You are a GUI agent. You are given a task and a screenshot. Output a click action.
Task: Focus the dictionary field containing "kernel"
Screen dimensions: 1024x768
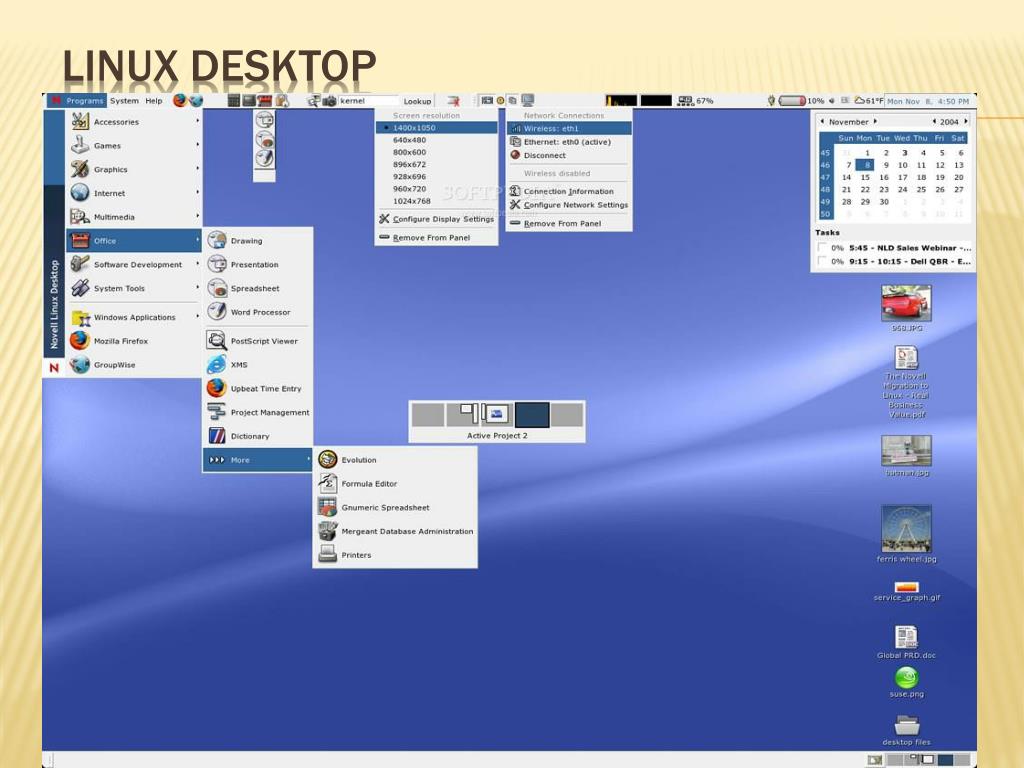point(368,101)
